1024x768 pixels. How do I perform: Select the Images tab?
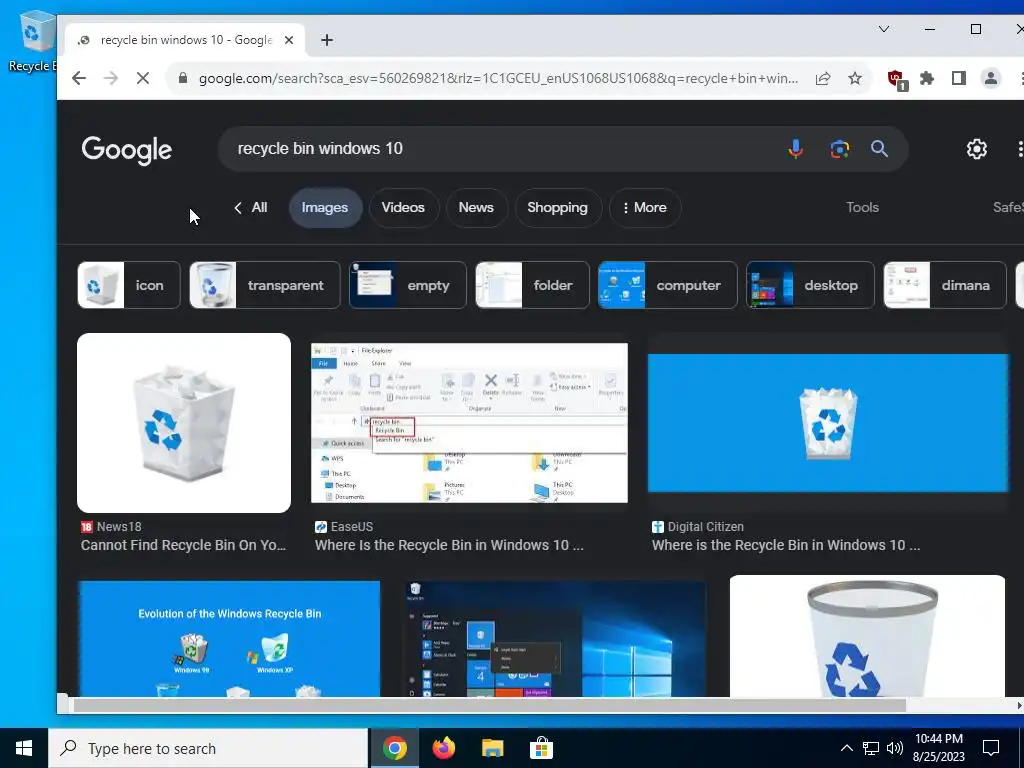click(325, 208)
